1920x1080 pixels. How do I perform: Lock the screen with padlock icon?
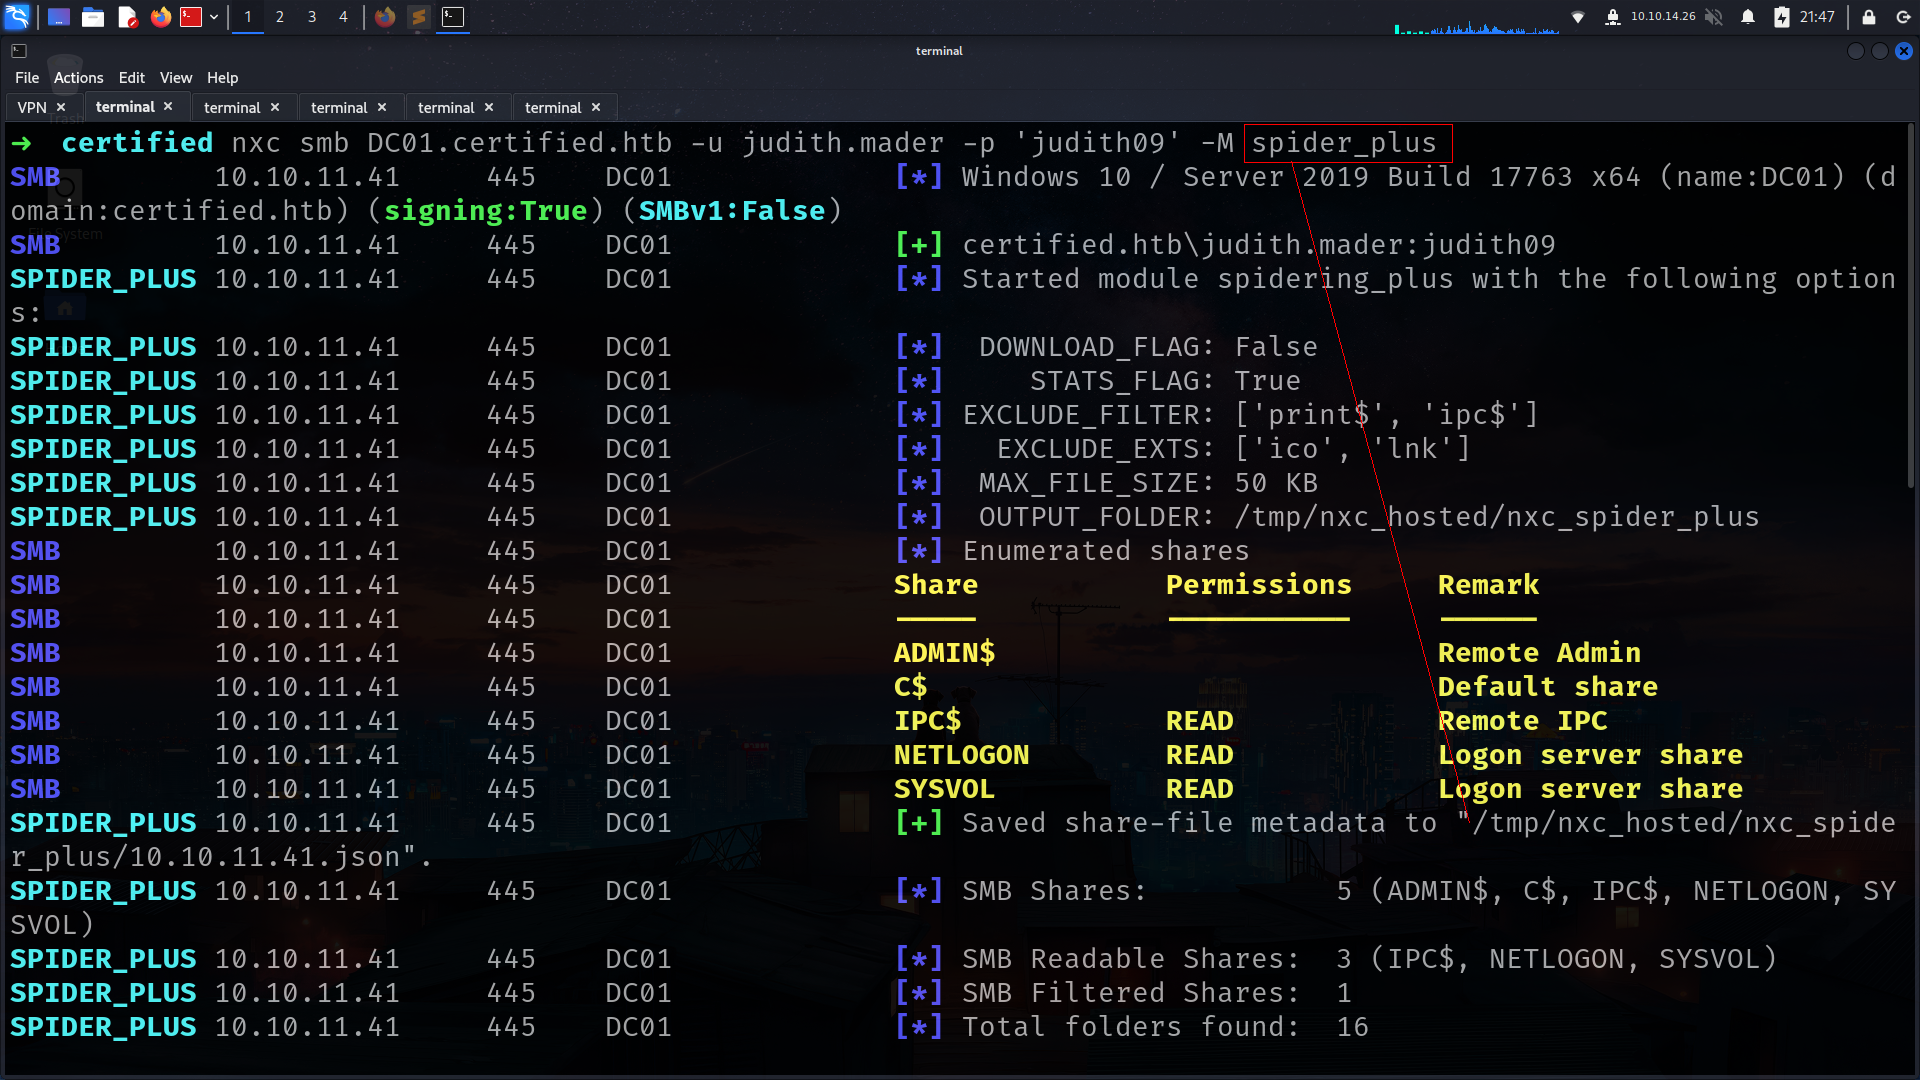[x=1868, y=17]
